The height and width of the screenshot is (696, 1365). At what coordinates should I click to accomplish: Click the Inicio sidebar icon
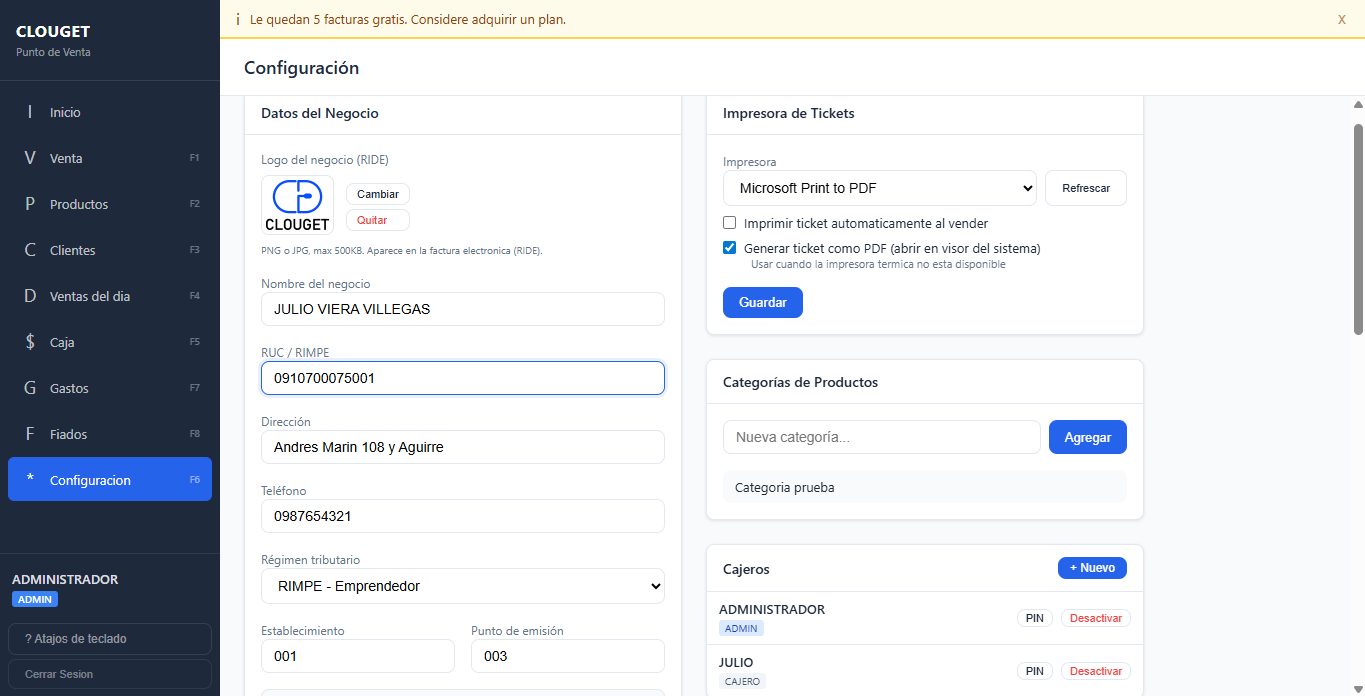click(30, 112)
